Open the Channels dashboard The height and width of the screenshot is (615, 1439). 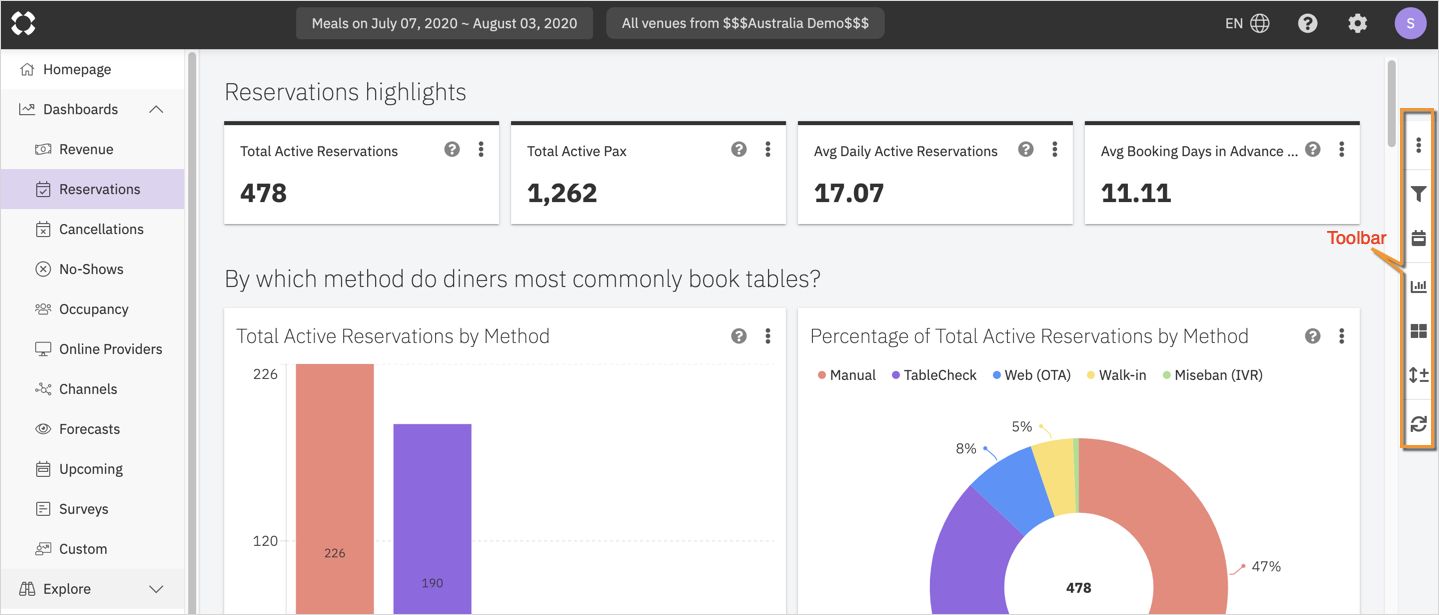pyautogui.click(x=92, y=389)
